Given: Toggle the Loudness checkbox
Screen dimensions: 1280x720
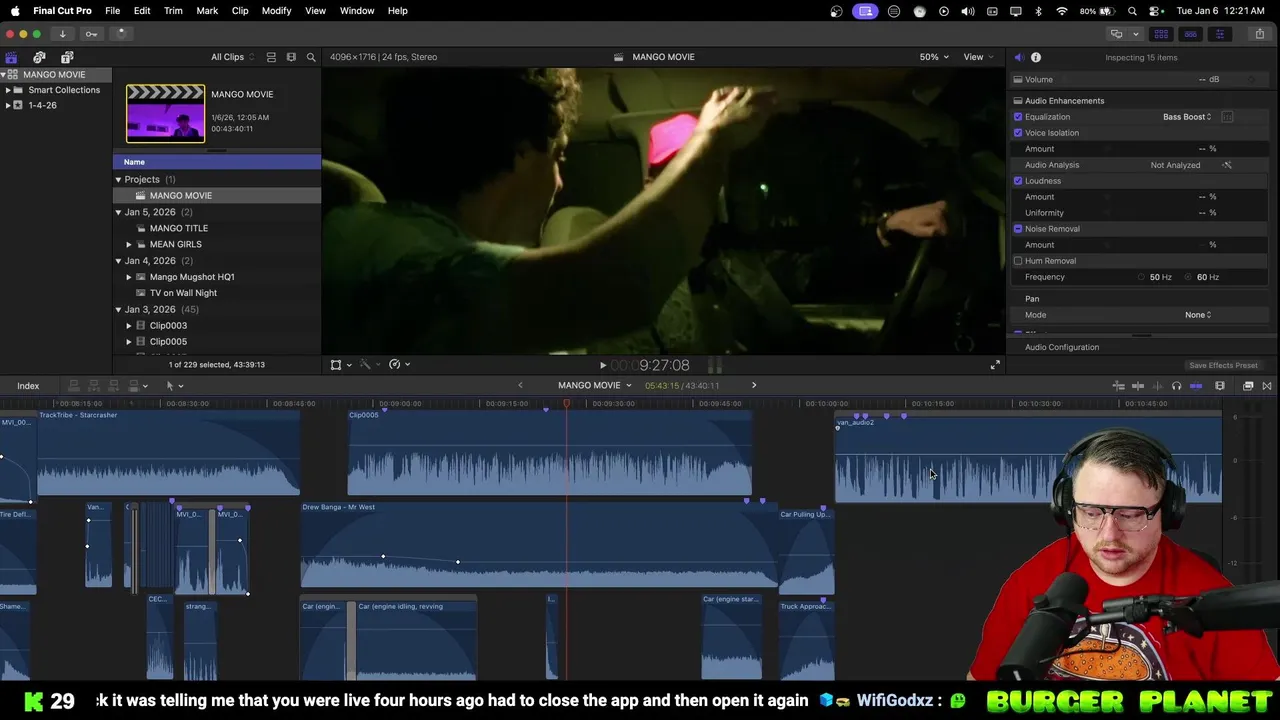Looking at the screenshot, I should click(x=1018, y=181).
